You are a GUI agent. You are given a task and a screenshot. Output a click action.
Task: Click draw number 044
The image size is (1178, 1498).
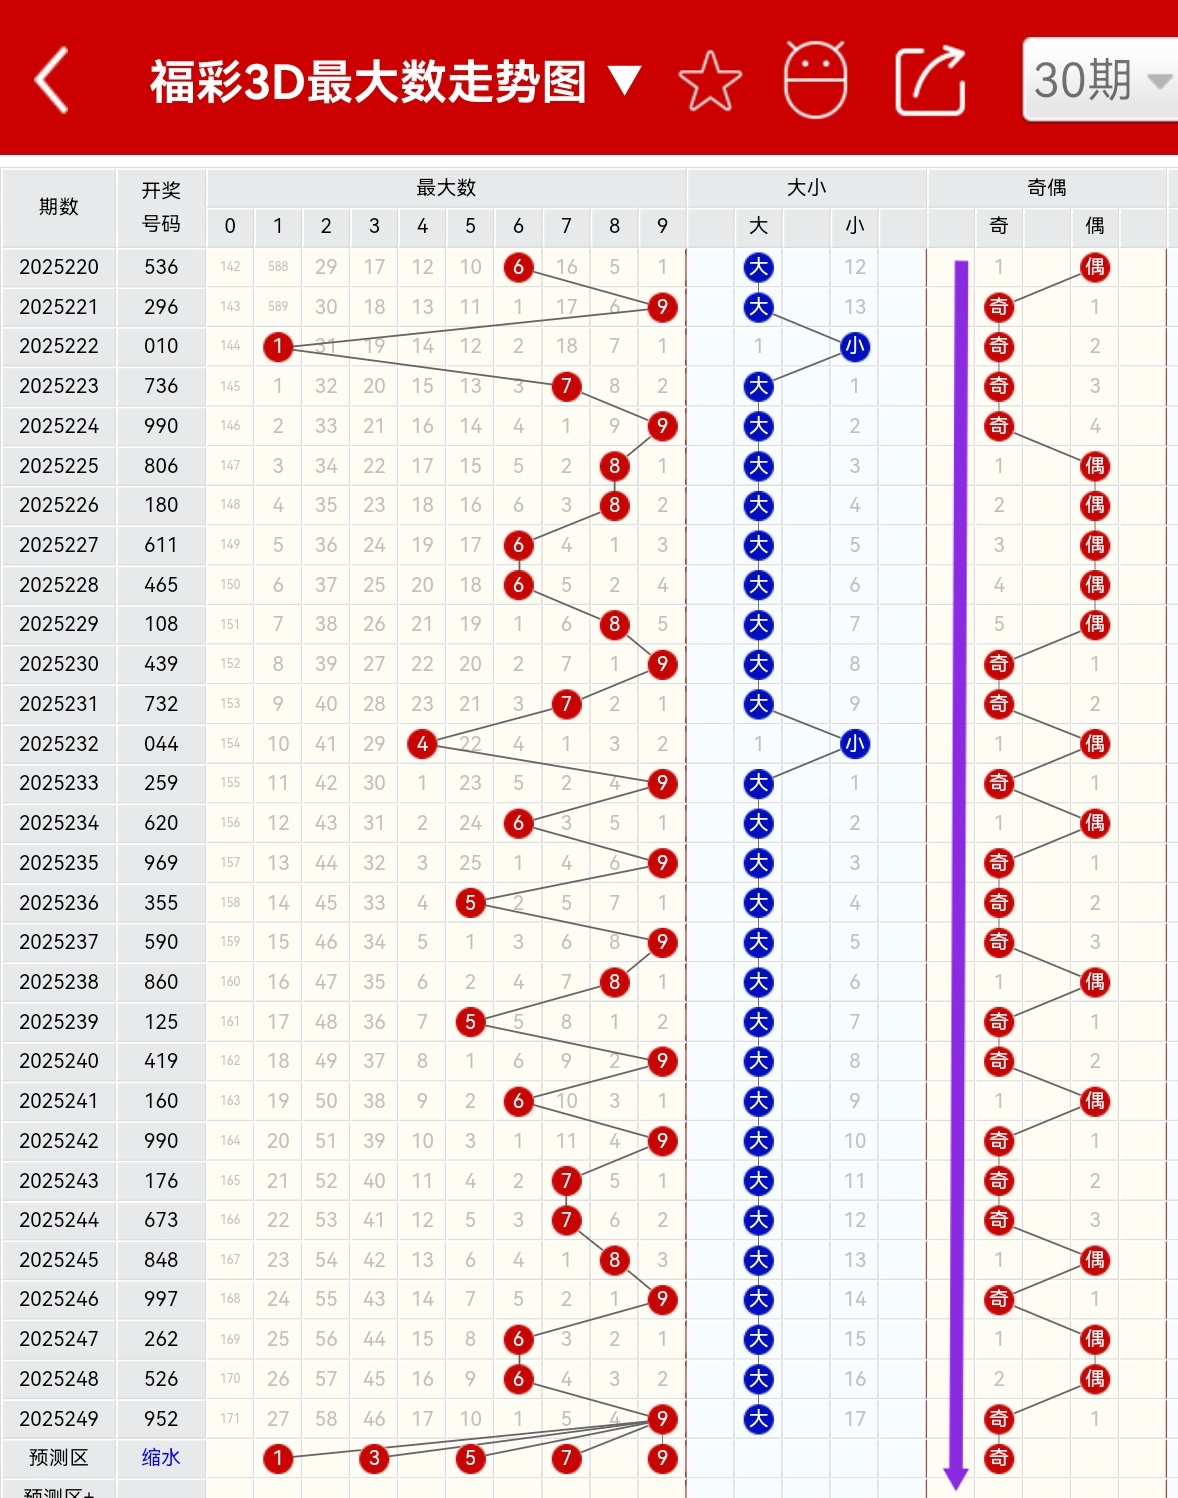point(161,744)
